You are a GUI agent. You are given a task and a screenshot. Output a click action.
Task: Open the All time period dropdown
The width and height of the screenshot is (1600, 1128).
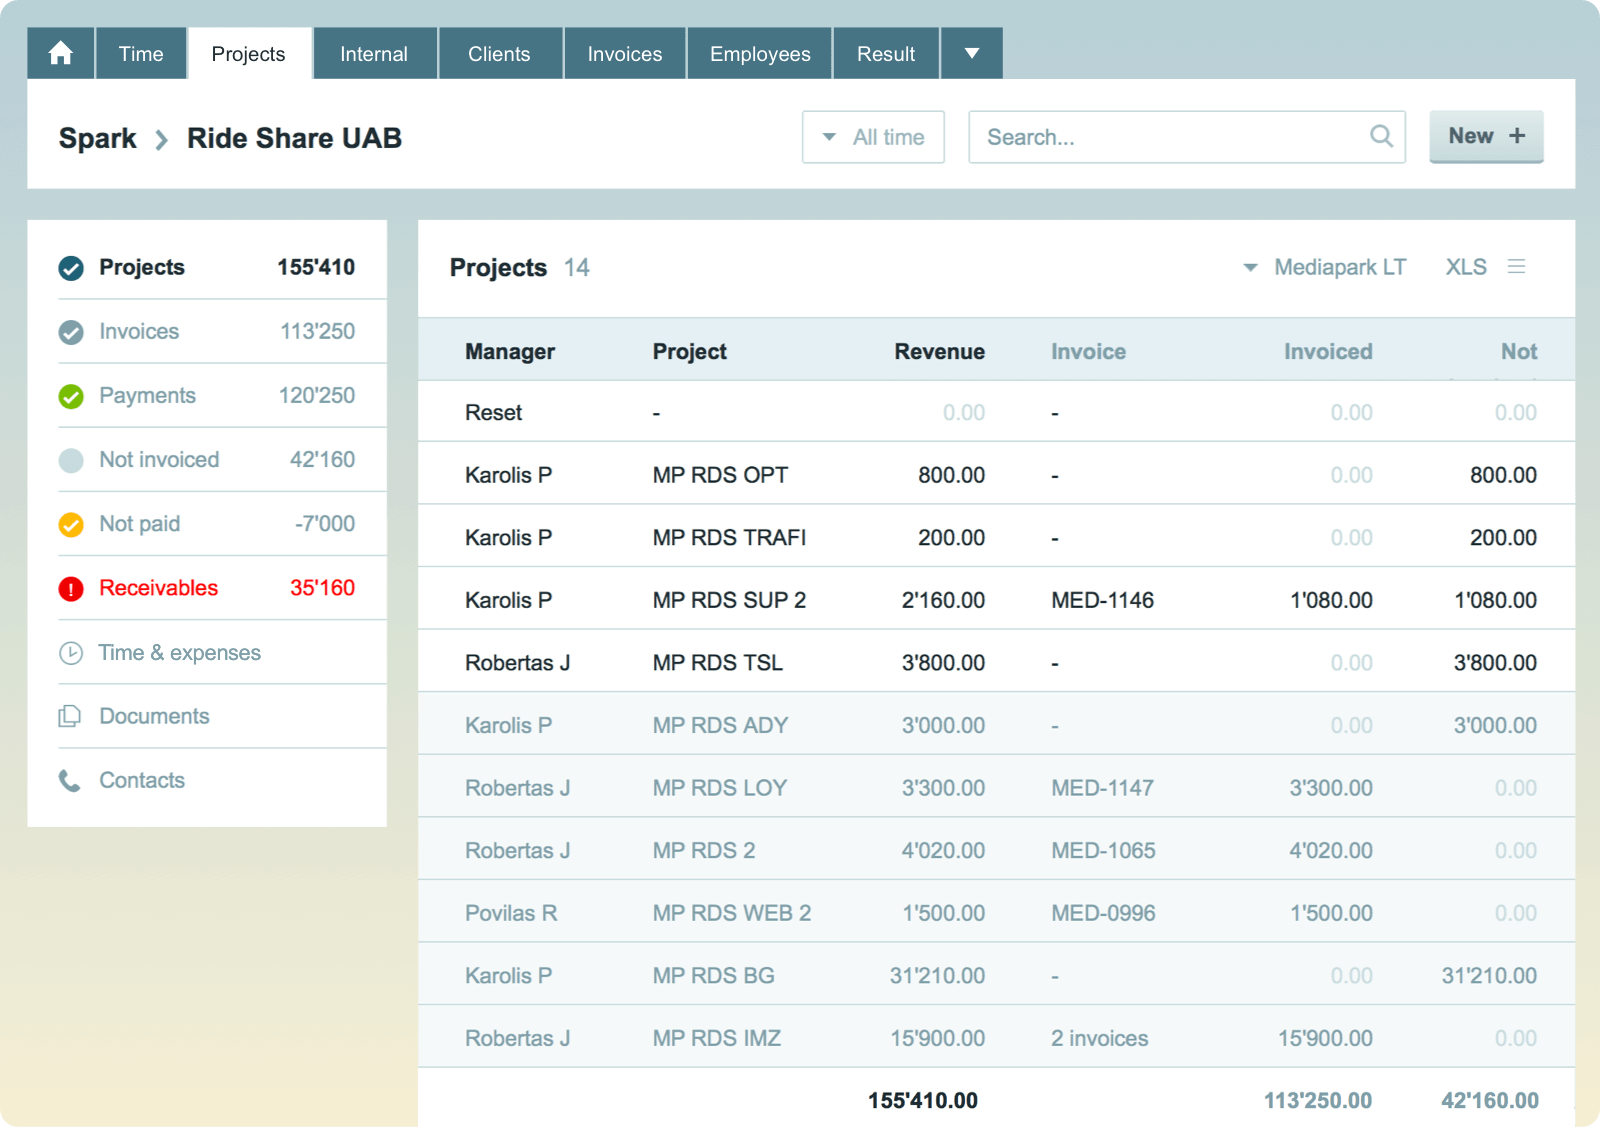click(872, 137)
